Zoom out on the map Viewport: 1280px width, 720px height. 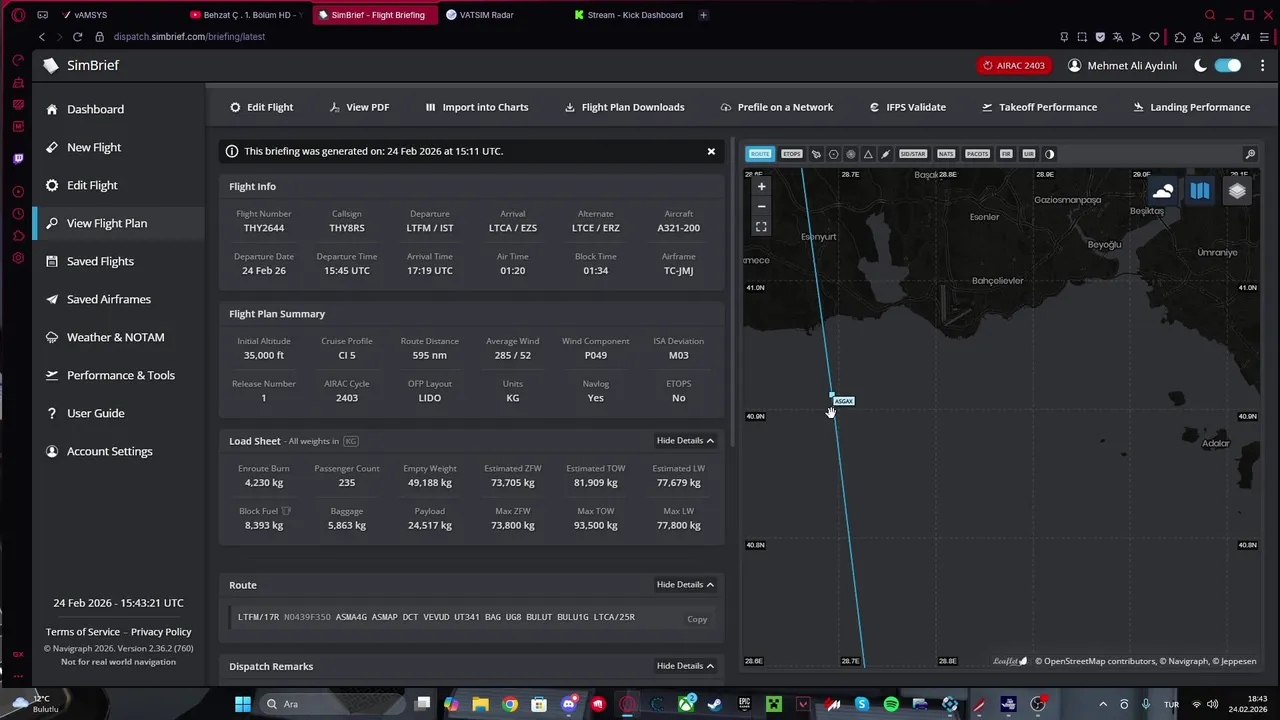click(761, 206)
